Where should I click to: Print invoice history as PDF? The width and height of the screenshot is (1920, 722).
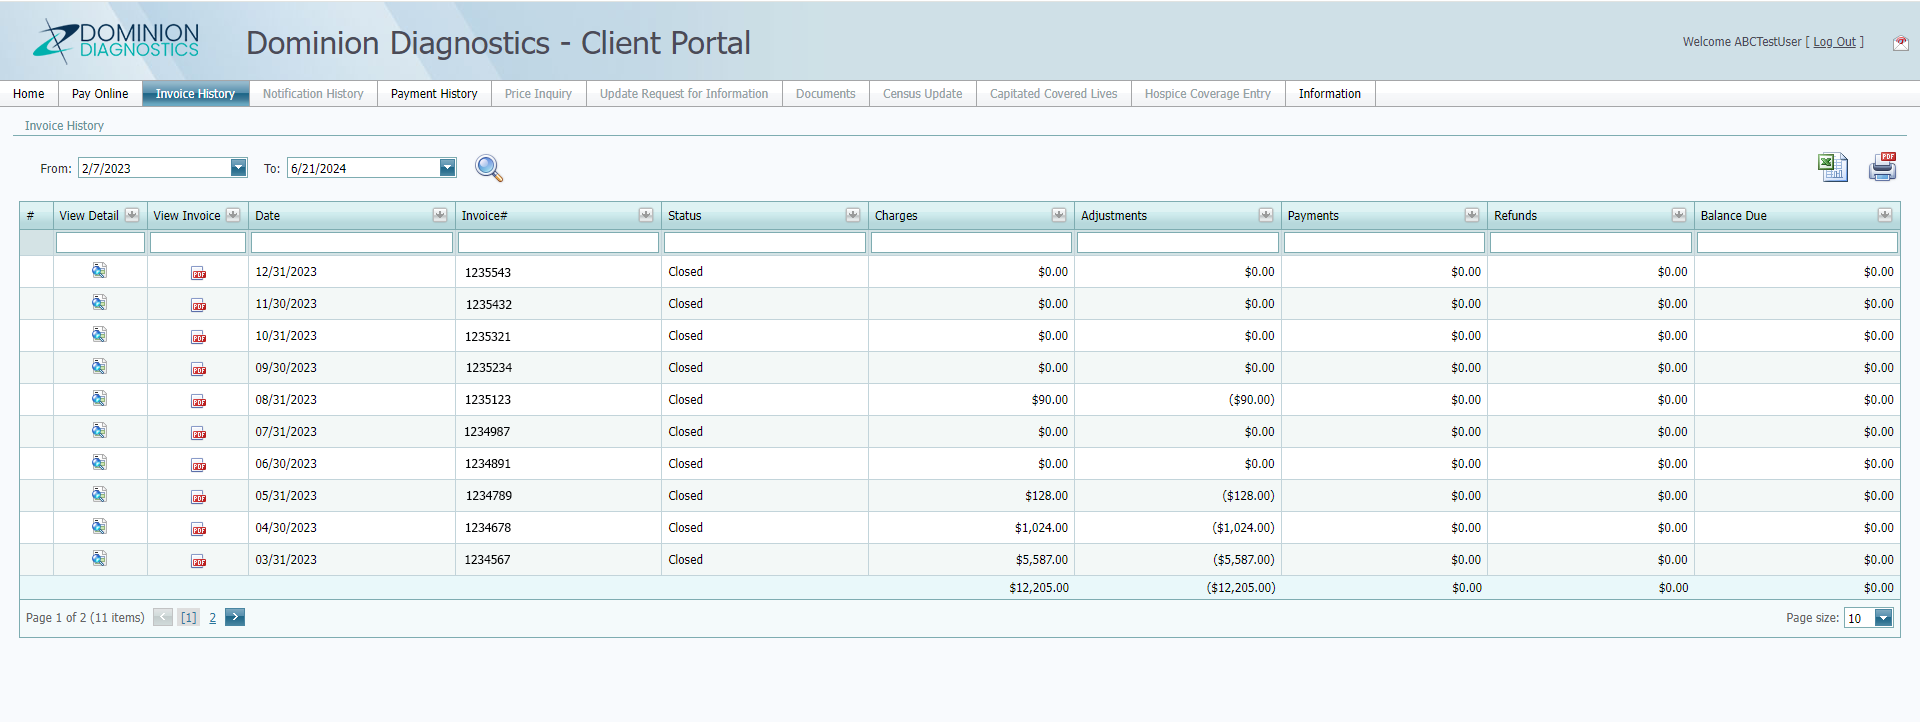(x=1883, y=167)
